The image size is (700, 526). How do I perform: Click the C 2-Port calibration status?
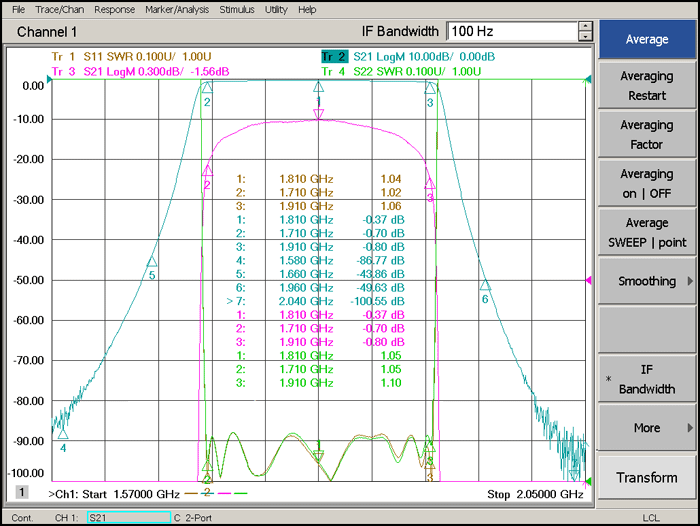[193, 518]
